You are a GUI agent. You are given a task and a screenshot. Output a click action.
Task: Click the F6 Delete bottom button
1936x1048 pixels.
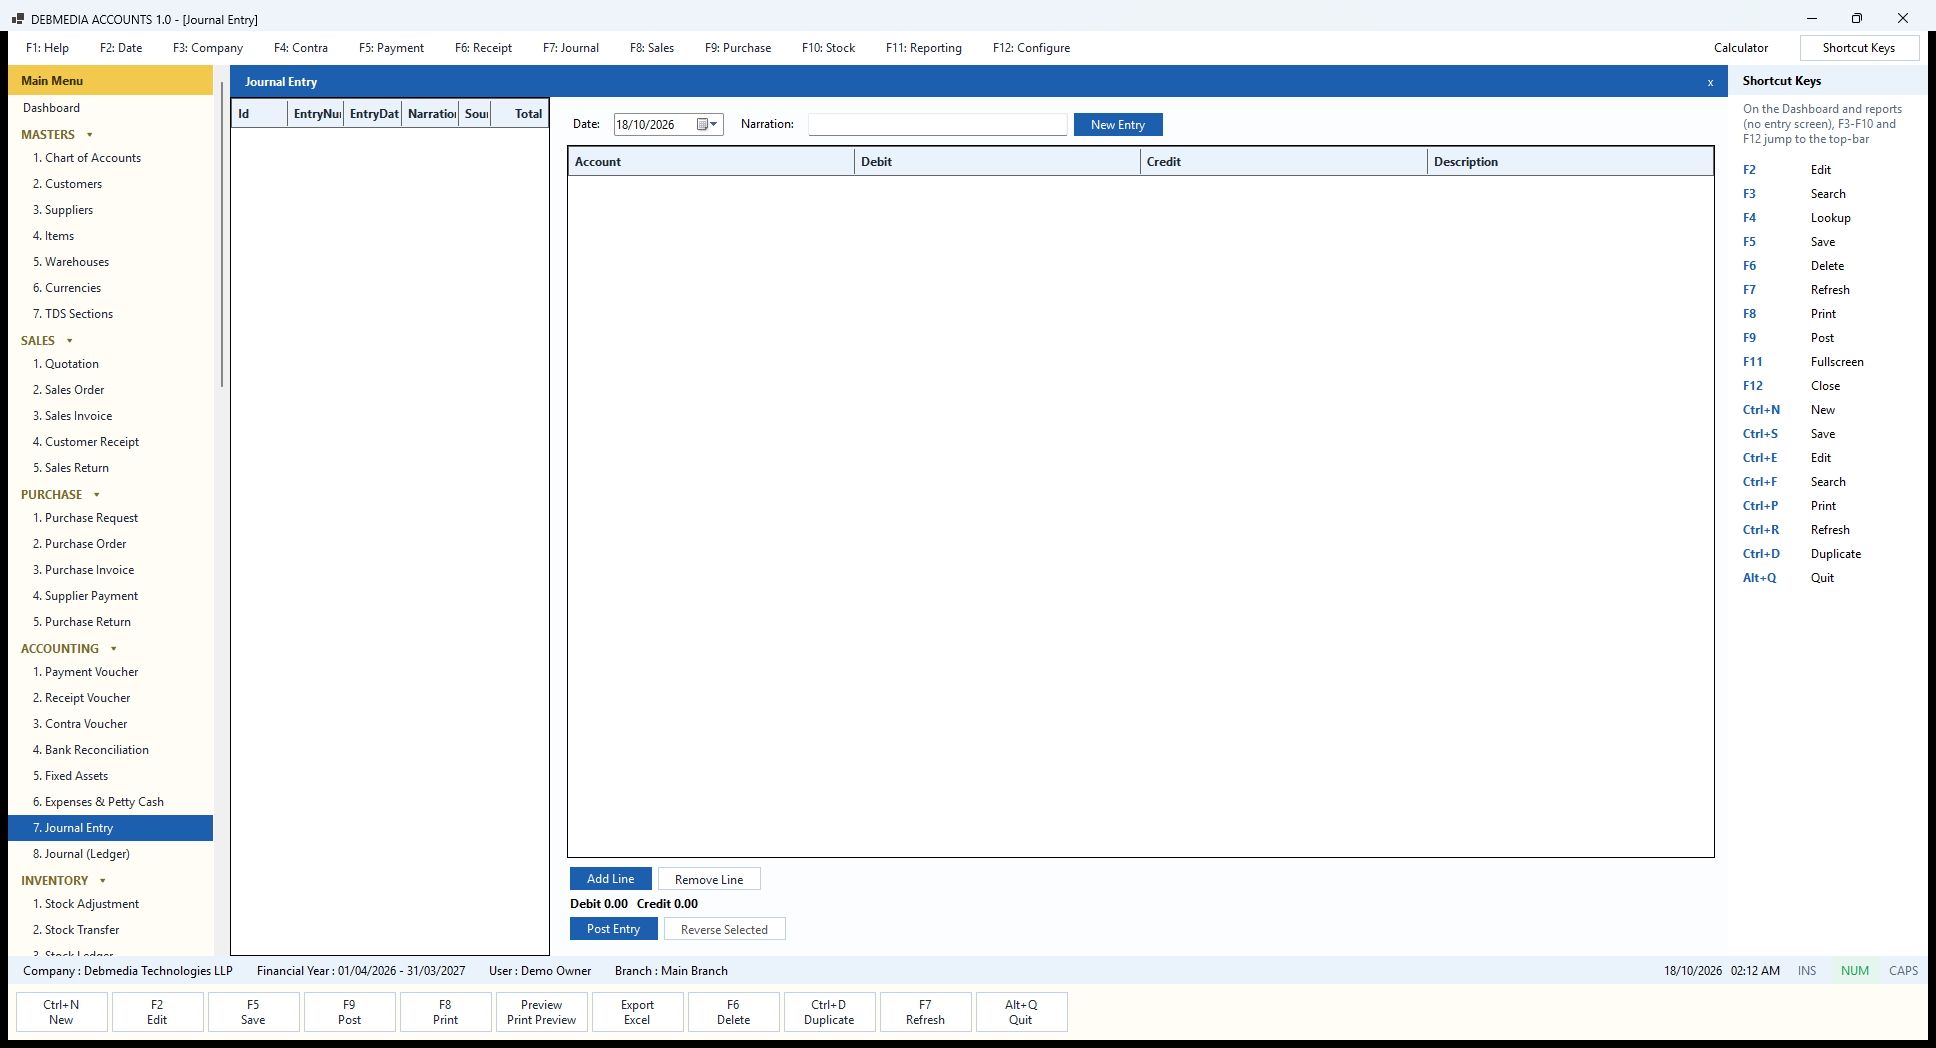733,1012
